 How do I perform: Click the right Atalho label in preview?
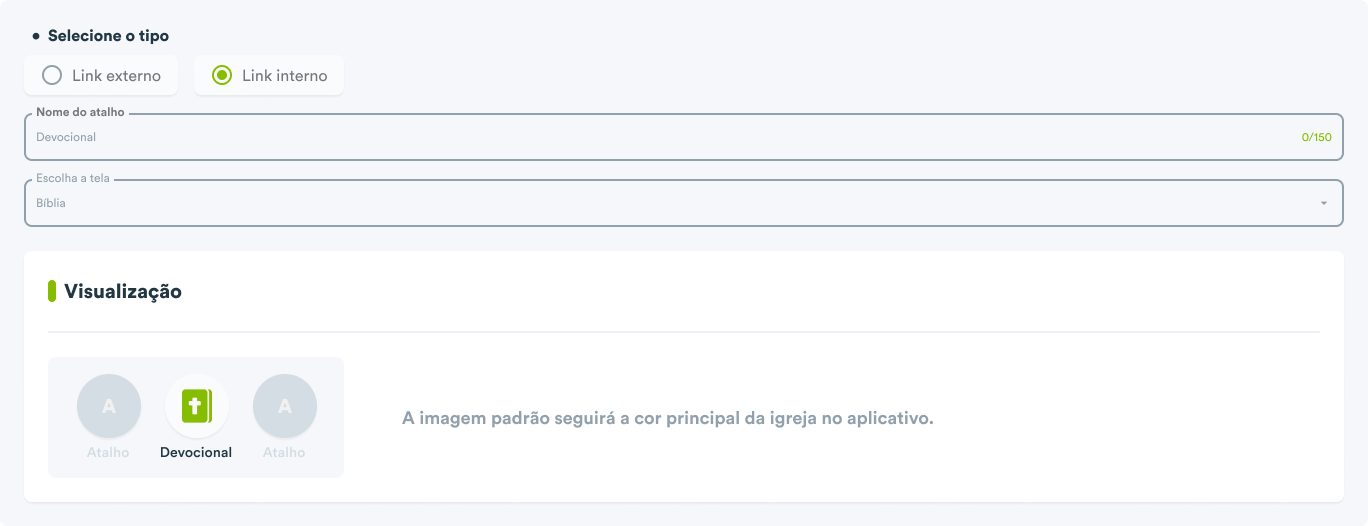(284, 452)
